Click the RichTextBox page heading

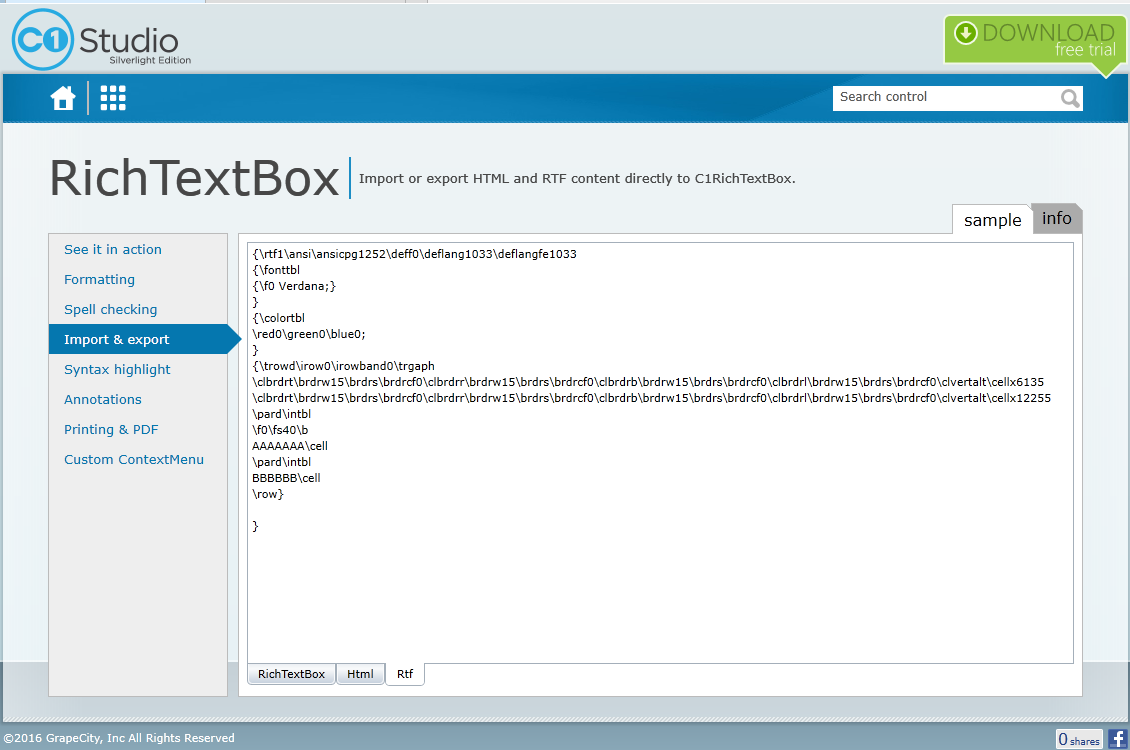194,178
